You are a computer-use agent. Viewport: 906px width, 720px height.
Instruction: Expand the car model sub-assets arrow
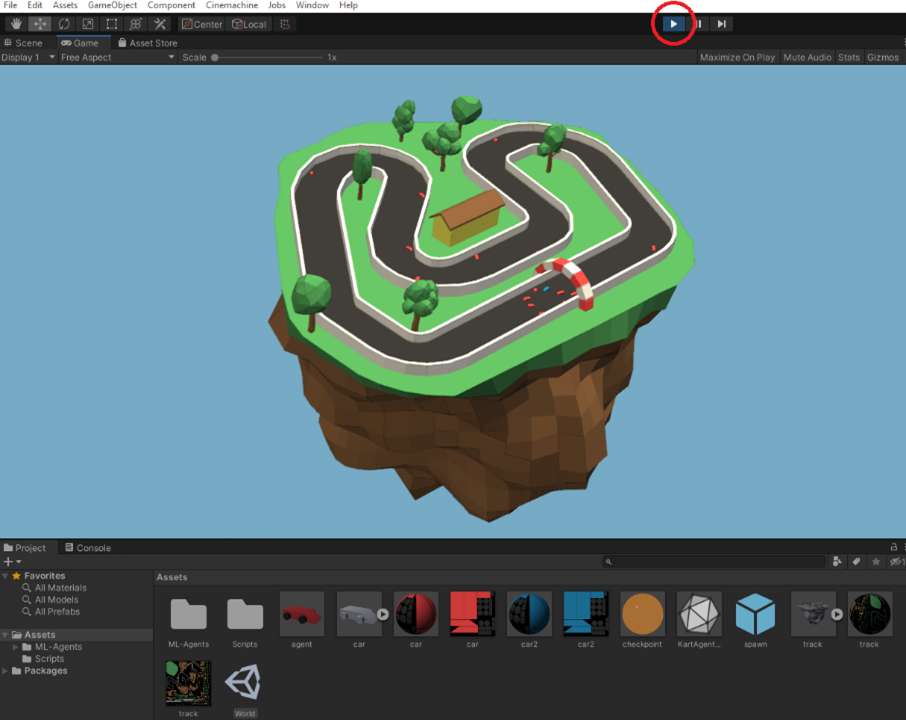click(383, 614)
